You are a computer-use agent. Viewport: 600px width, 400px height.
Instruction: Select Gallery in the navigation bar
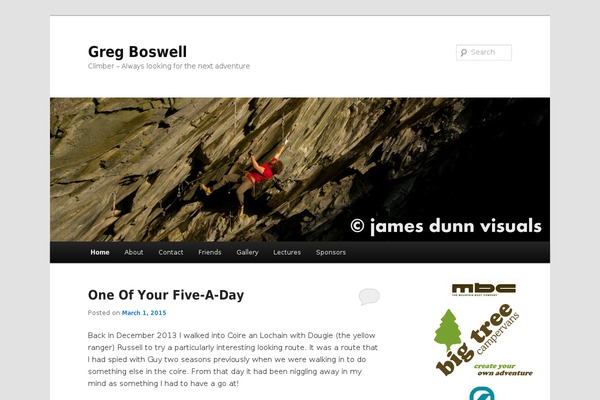click(x=247, y=252)
